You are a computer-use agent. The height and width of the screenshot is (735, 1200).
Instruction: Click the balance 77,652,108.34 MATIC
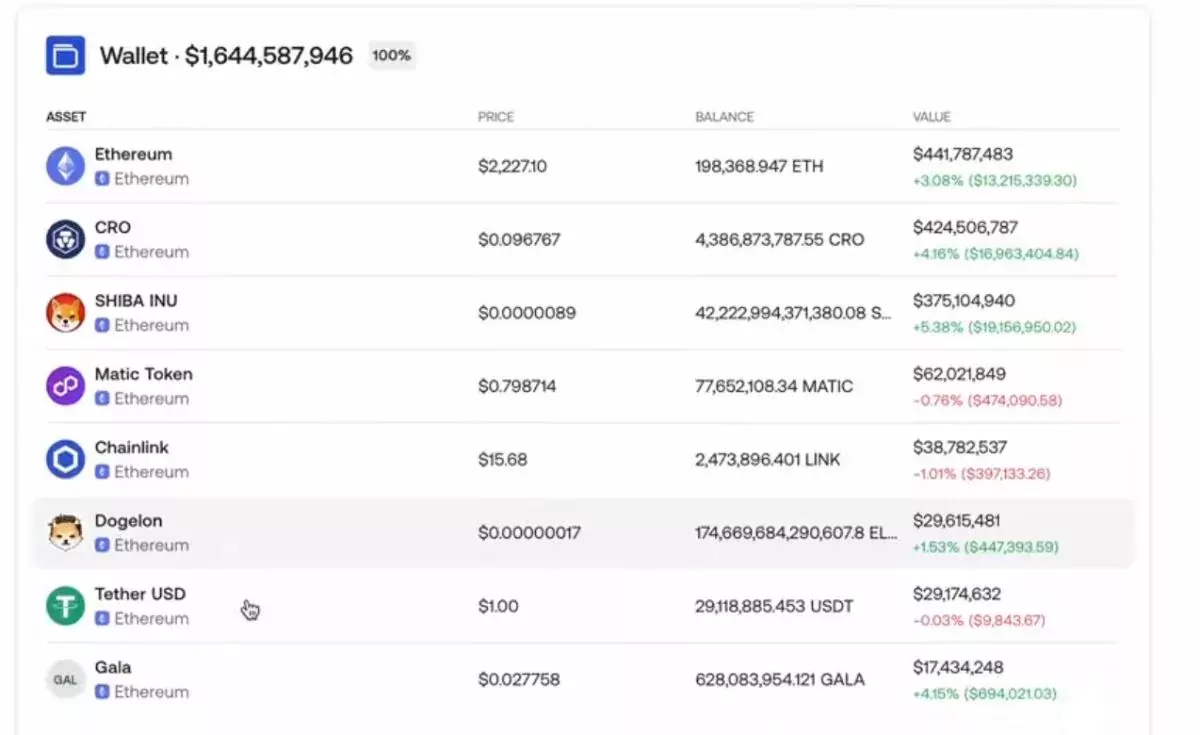tap(774, 386)
